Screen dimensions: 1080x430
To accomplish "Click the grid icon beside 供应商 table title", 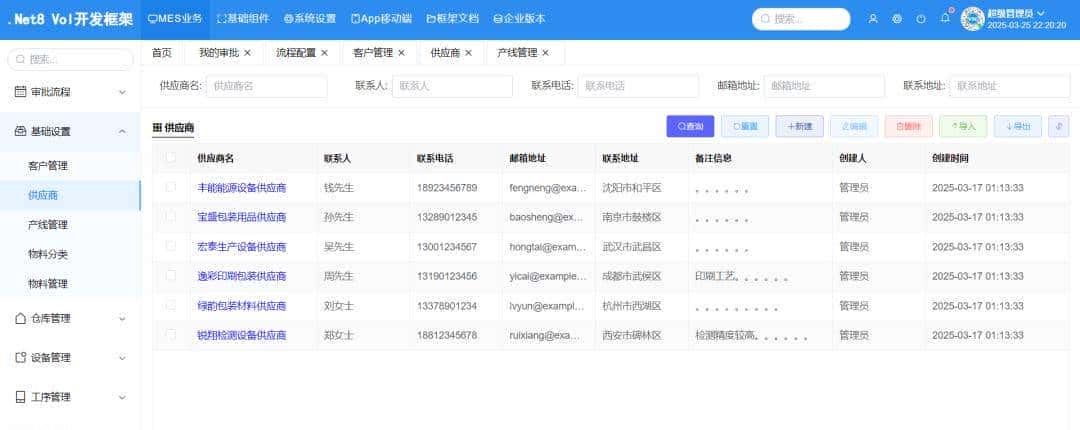I will coord(157,127).
